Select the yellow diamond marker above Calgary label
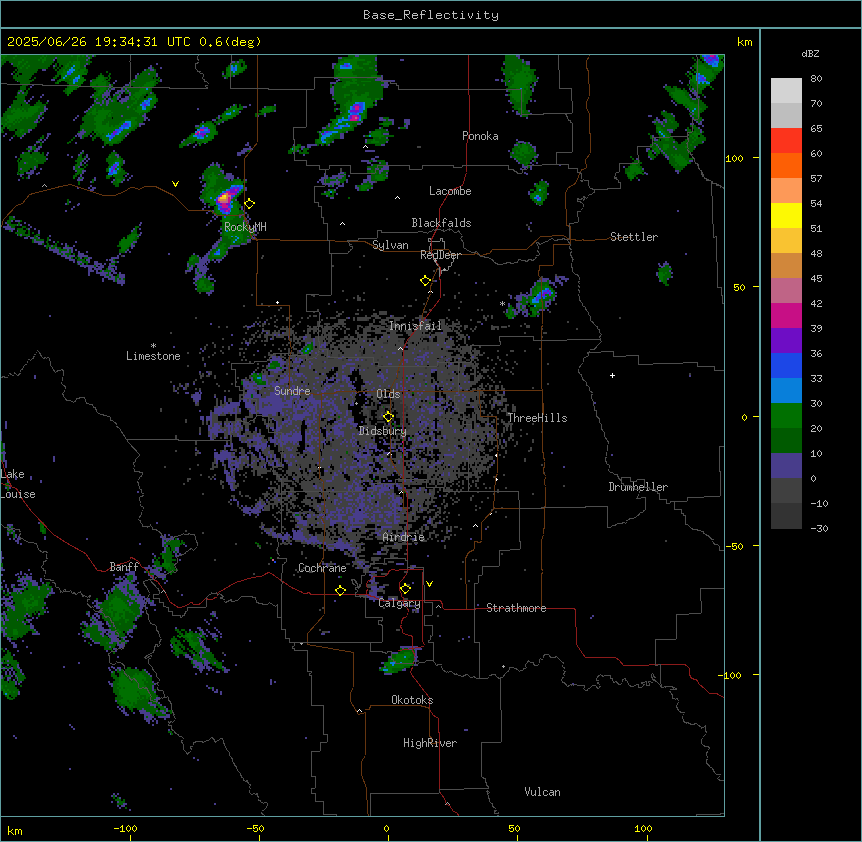Viewport: 862px width, 842px height. point(405,589)
